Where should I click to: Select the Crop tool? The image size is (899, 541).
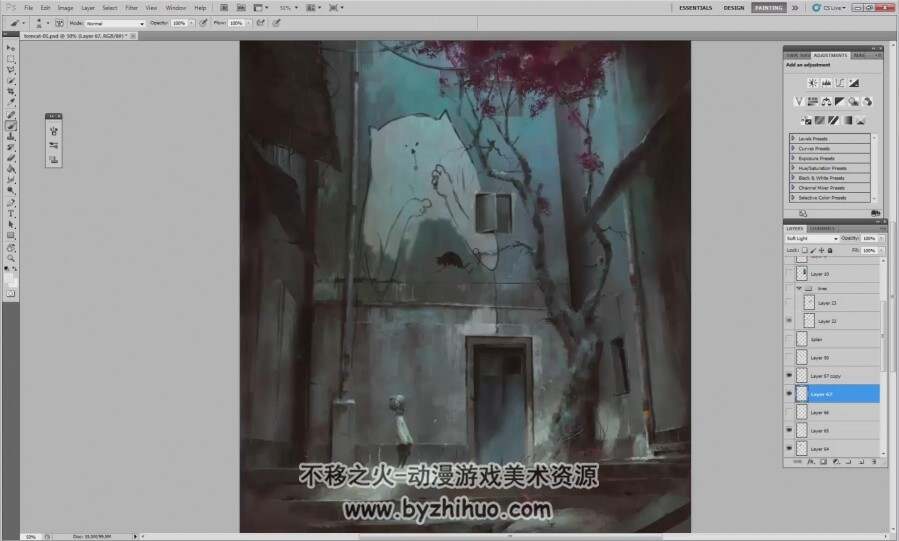[10, 92]
